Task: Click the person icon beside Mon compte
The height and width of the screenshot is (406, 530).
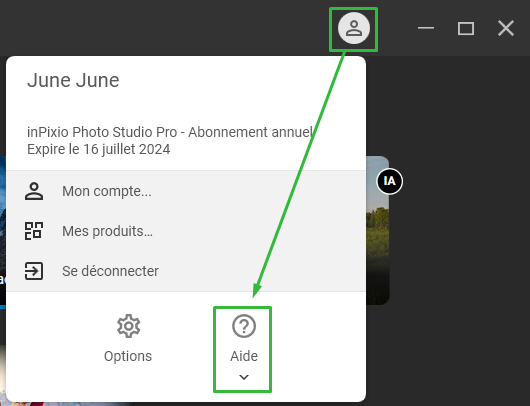Action: [34, 191]
